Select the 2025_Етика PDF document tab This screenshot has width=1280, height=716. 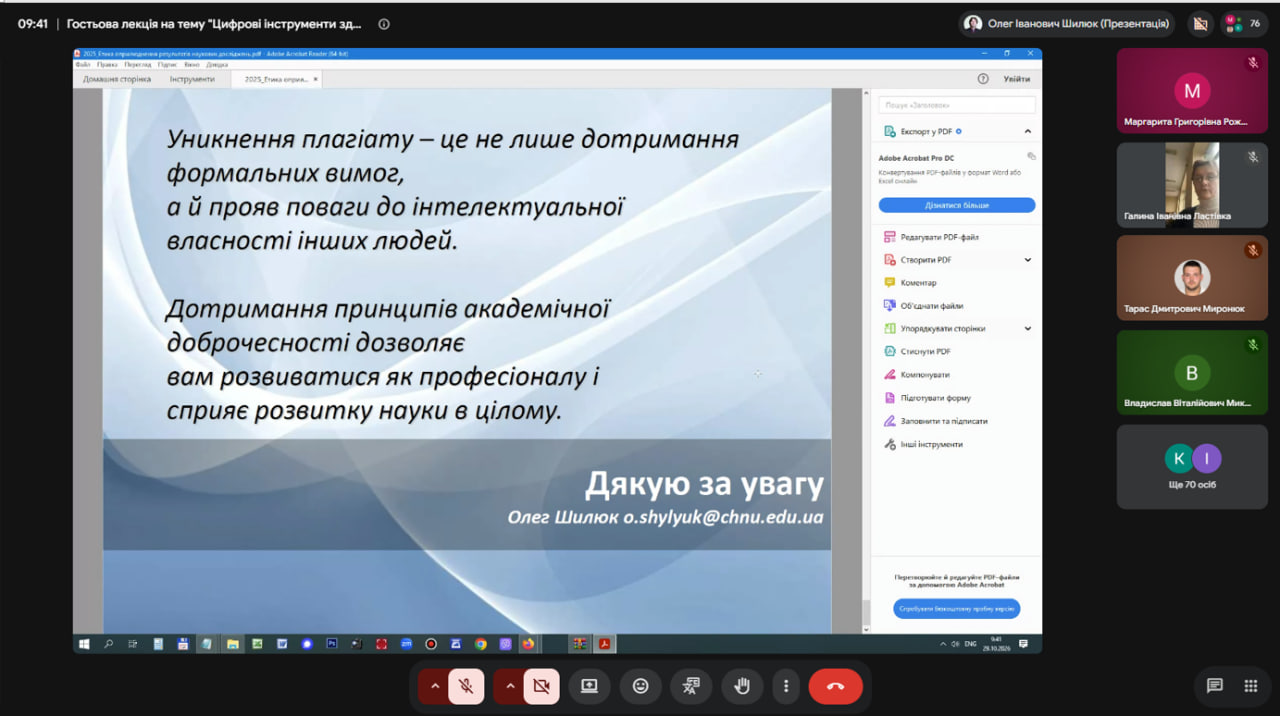tap(275, 79)
